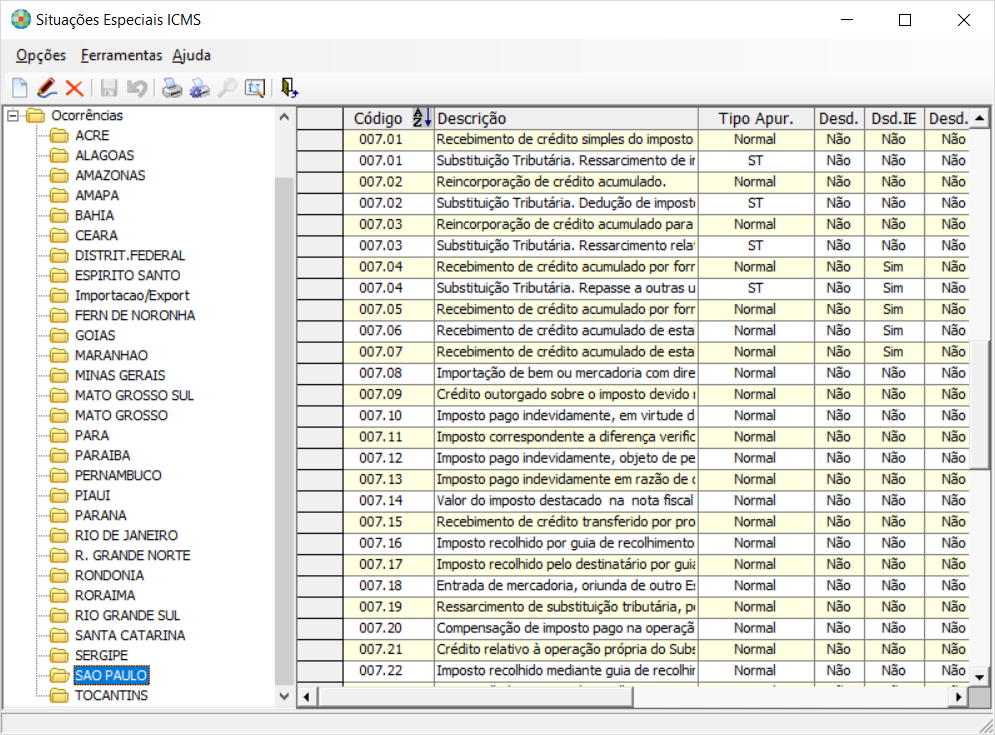Click the Tipo Apur. column header
This screenshot has width=995, height=735.
click(756, 118)
